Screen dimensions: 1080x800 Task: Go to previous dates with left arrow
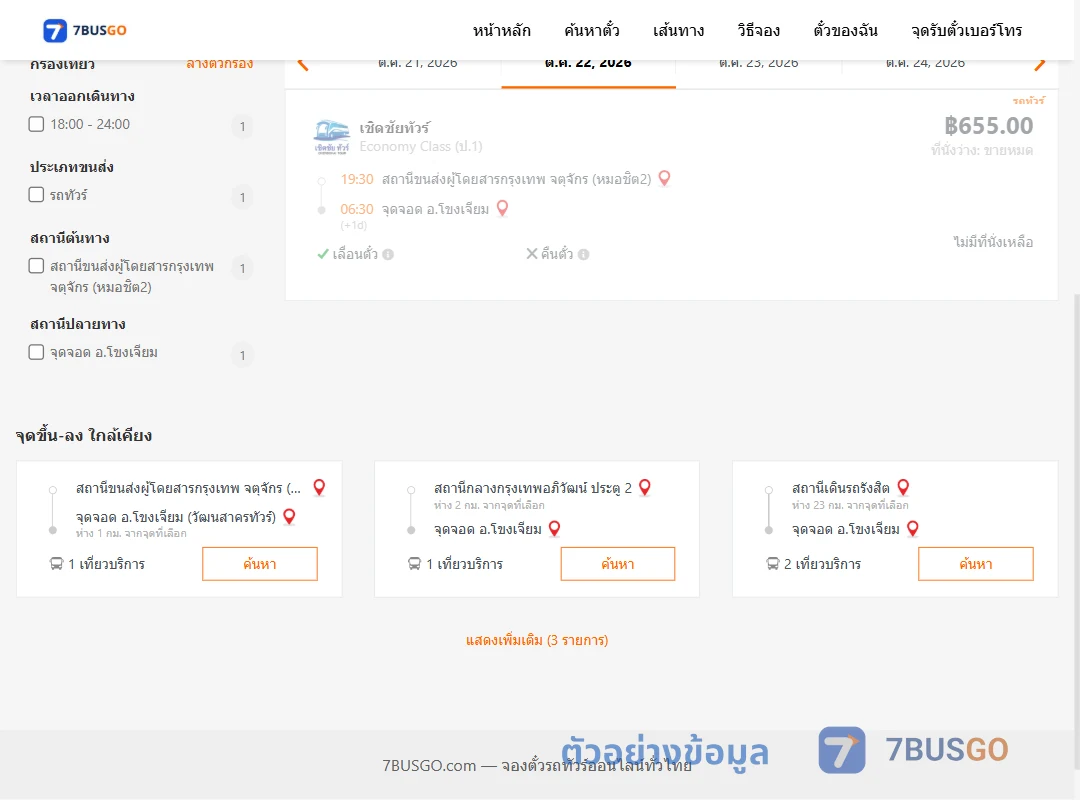pos(302,64)
